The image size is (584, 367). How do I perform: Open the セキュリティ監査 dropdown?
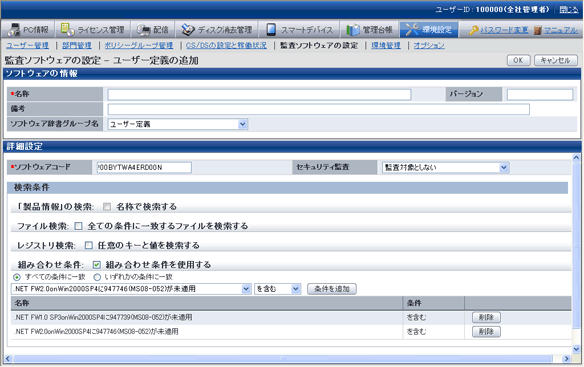445,168
